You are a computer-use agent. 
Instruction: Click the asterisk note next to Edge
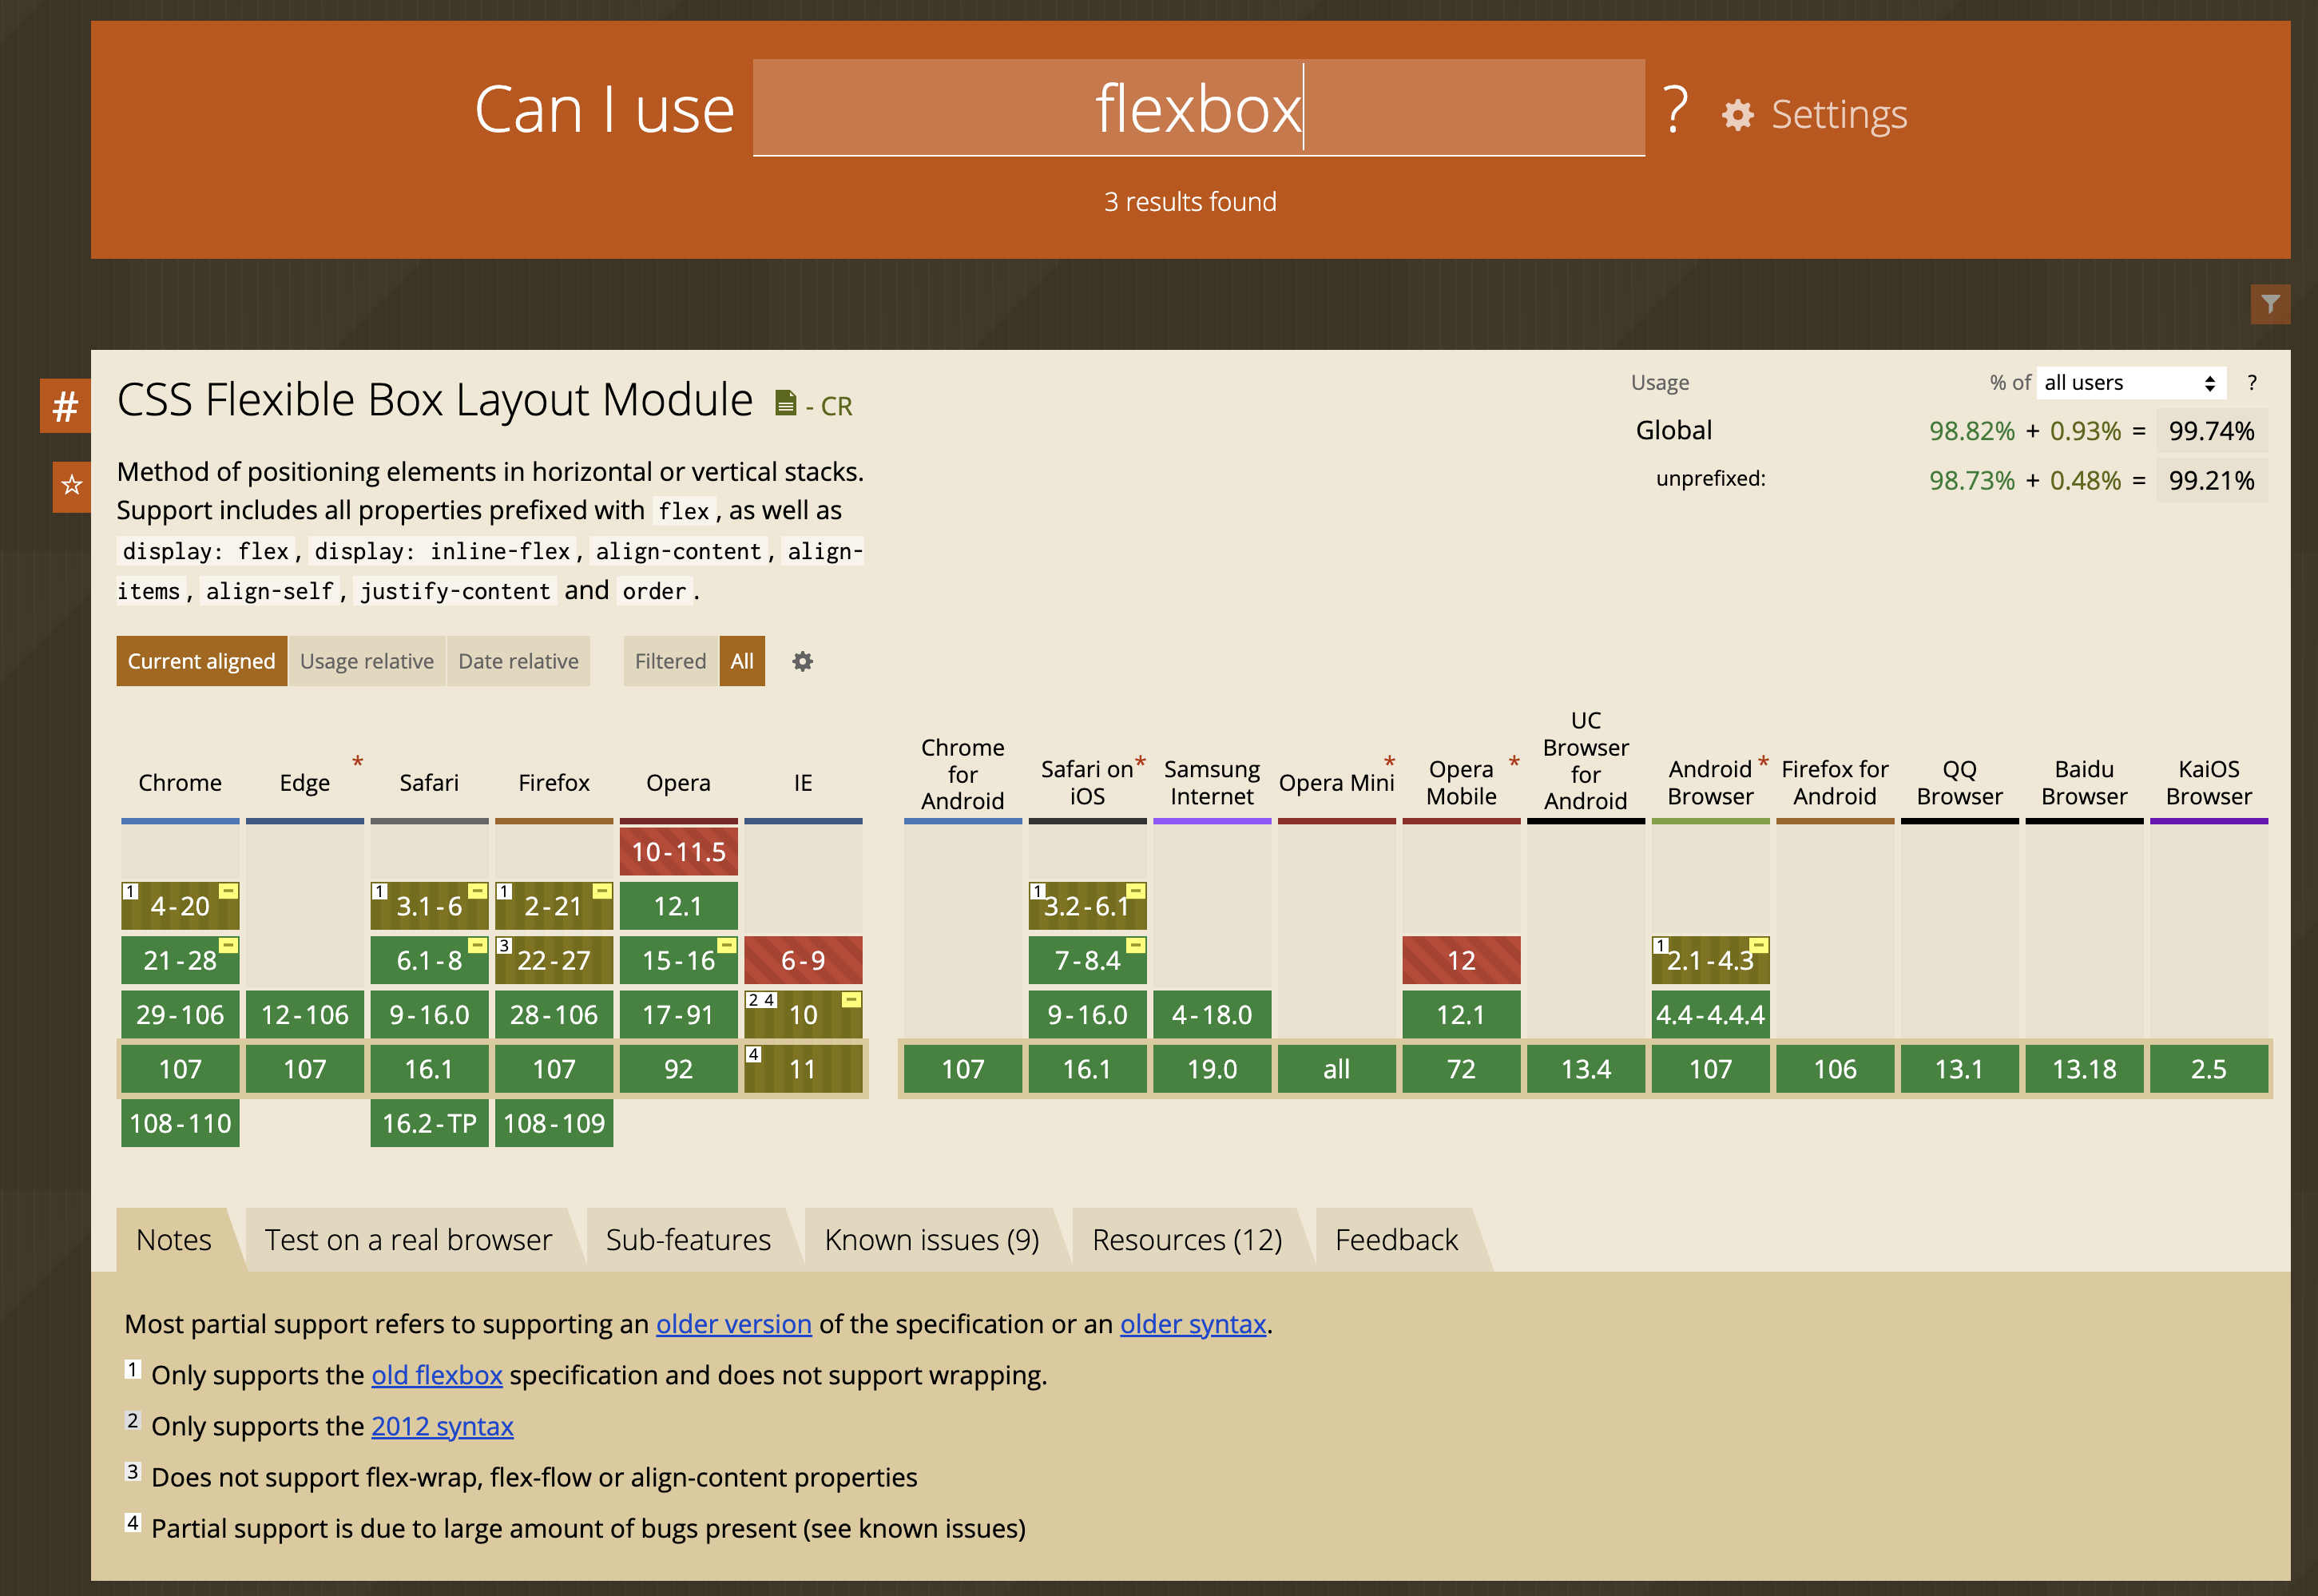click(x=357, y=763)
